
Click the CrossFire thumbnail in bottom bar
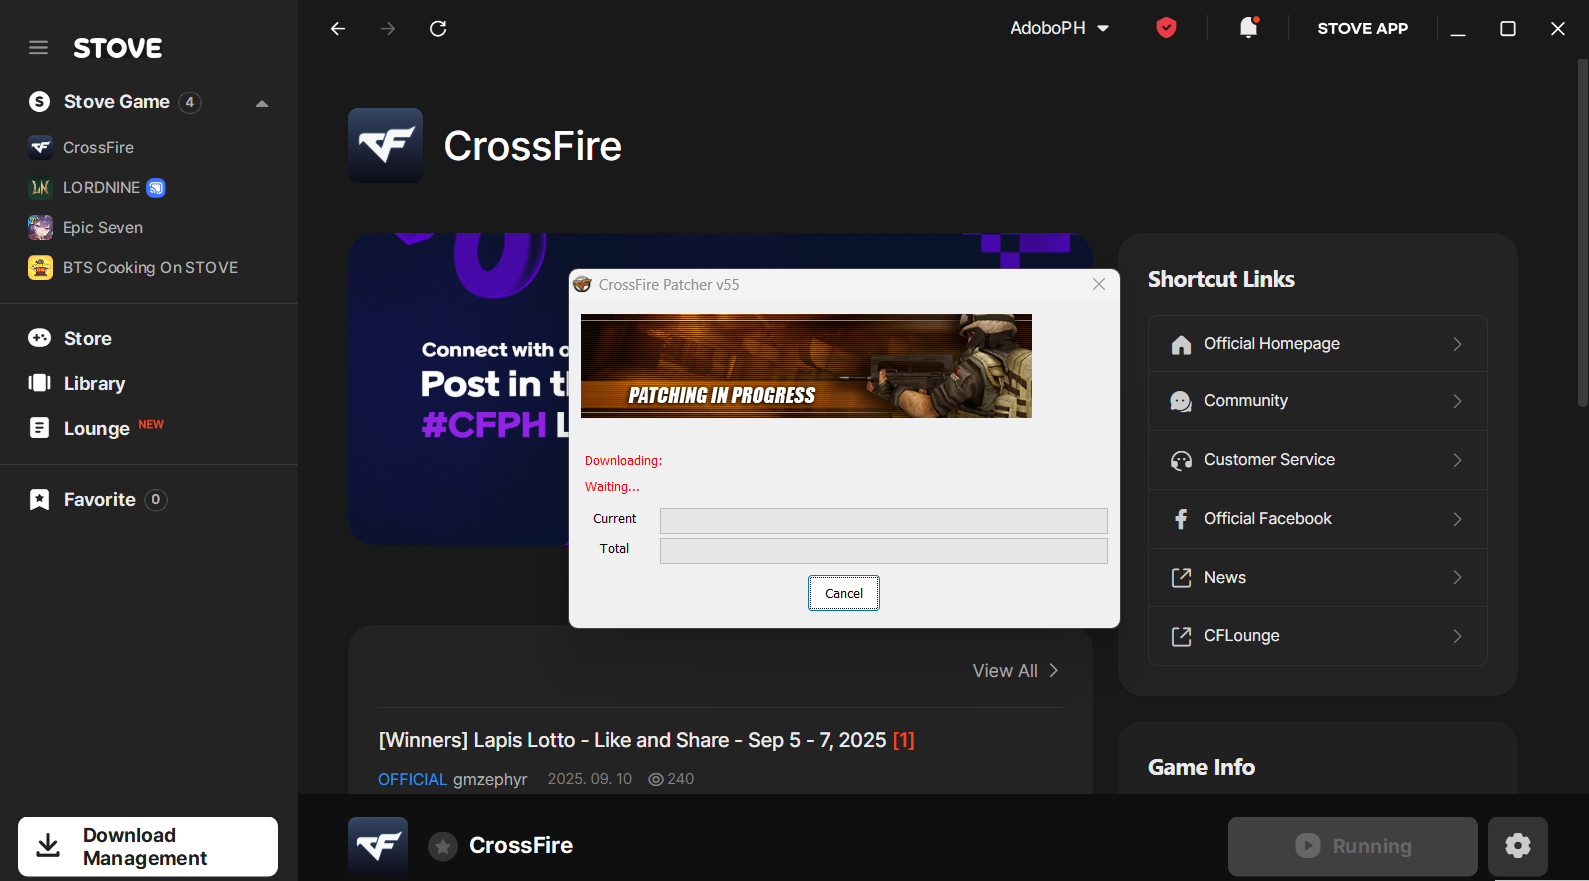point(378,846)
